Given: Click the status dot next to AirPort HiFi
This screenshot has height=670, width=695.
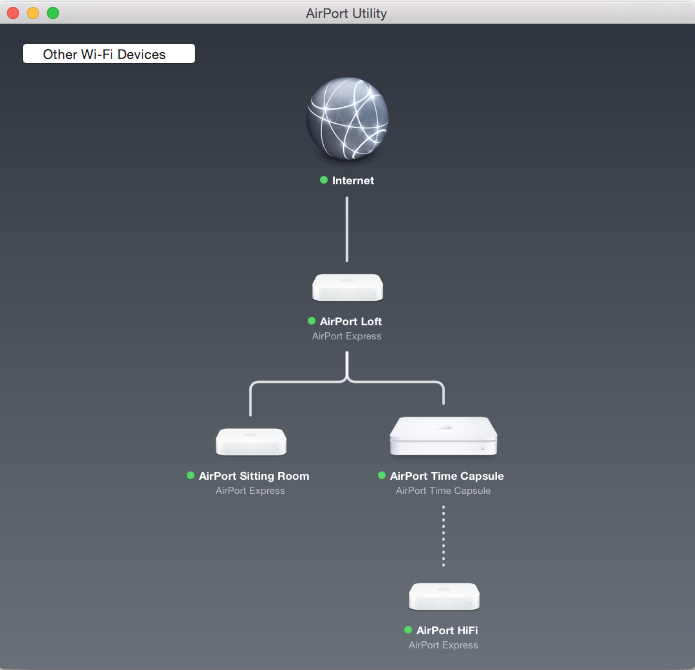Looking at the screenshot, I should pos(408,630).
